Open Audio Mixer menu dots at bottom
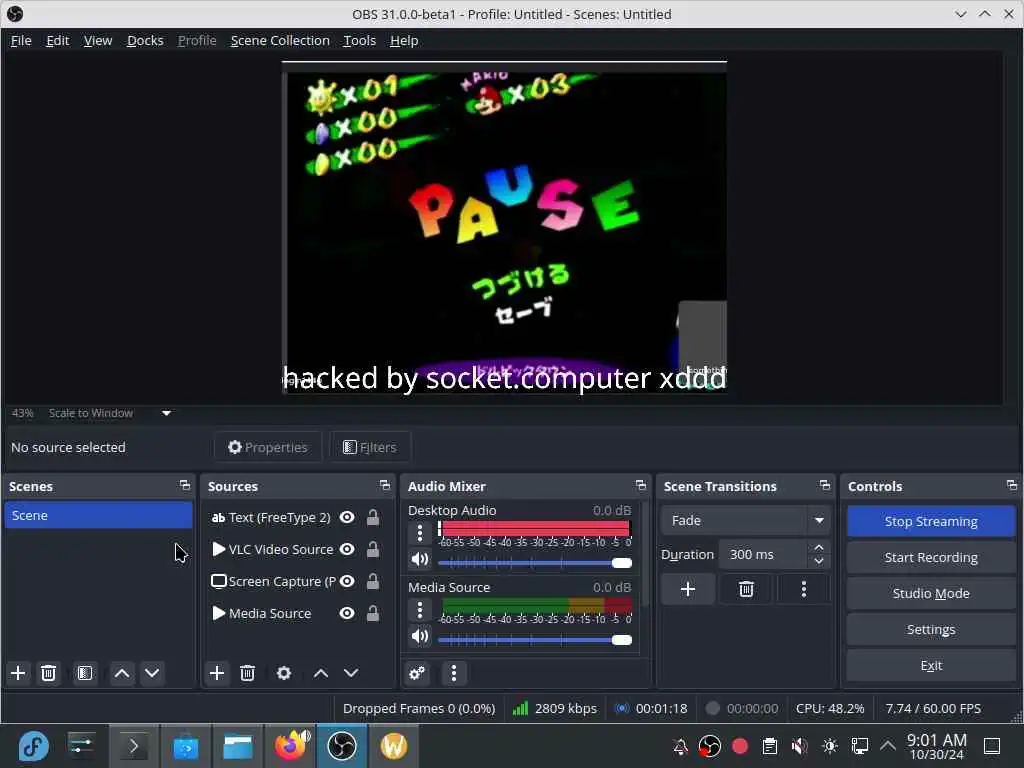The height and width of the screenshot is (768, 1024). 454,673
